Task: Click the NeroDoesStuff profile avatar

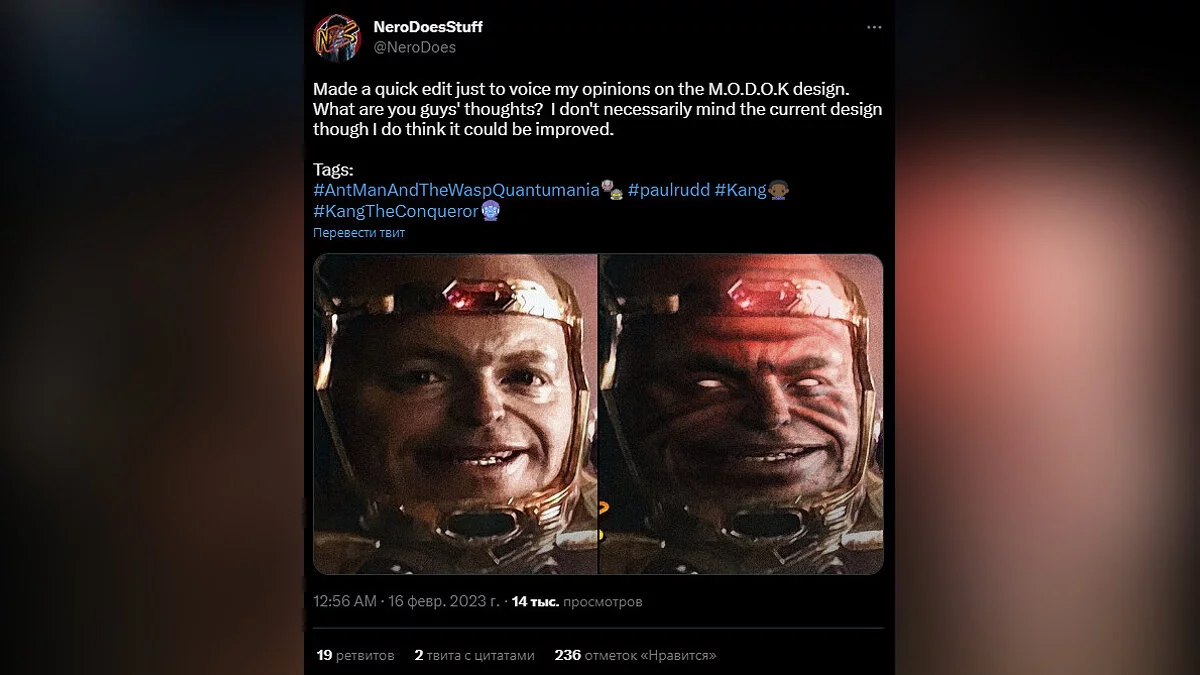Action: pos(337,37)
